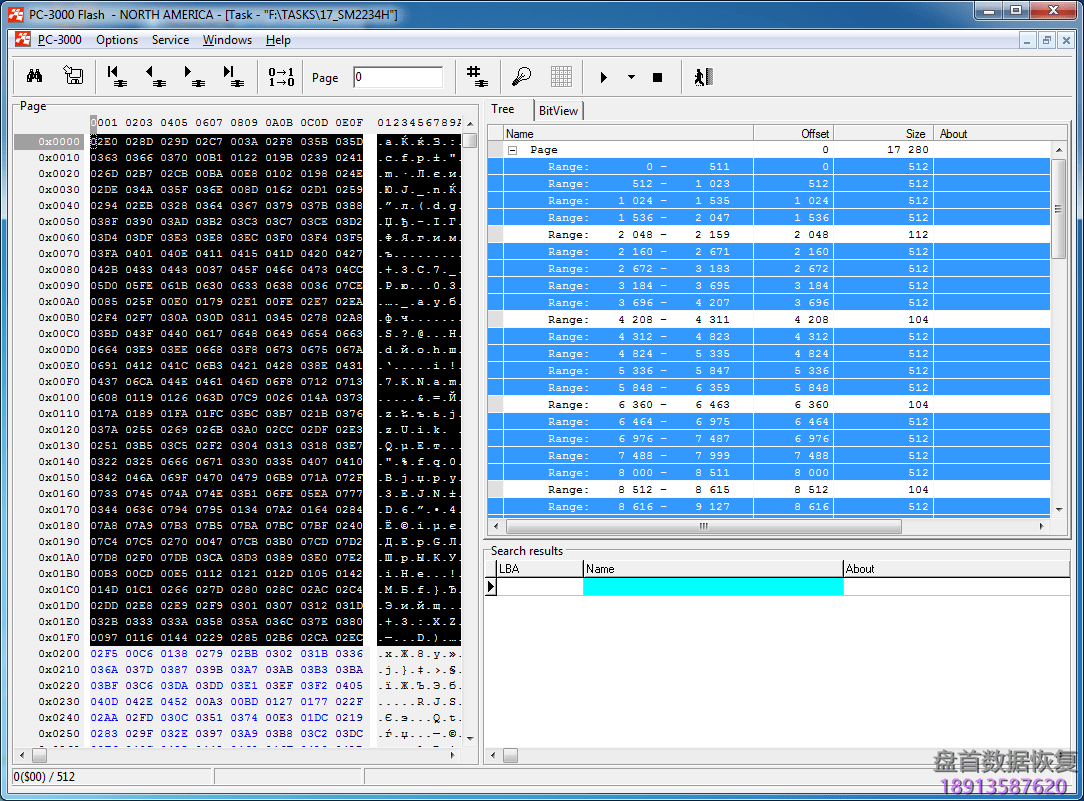Viewport: 1084px width, 801px height.
Task: Collapse the Page tree node
Action: 513,150
